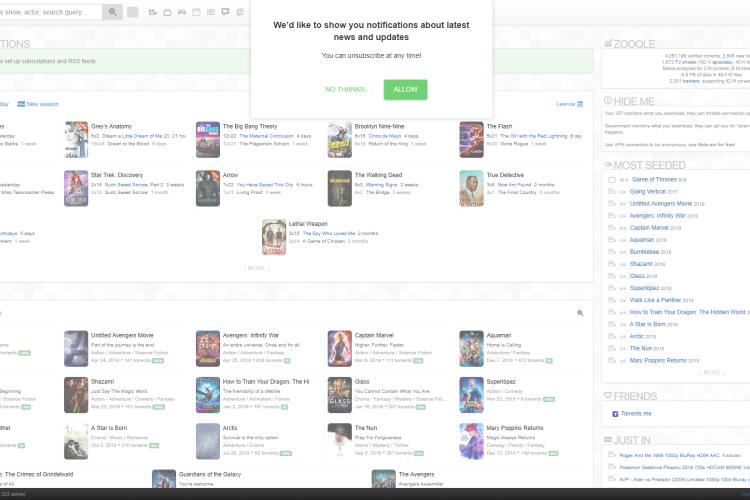Open the gamepad games icon in top toolbar

[x=182, y=12]
